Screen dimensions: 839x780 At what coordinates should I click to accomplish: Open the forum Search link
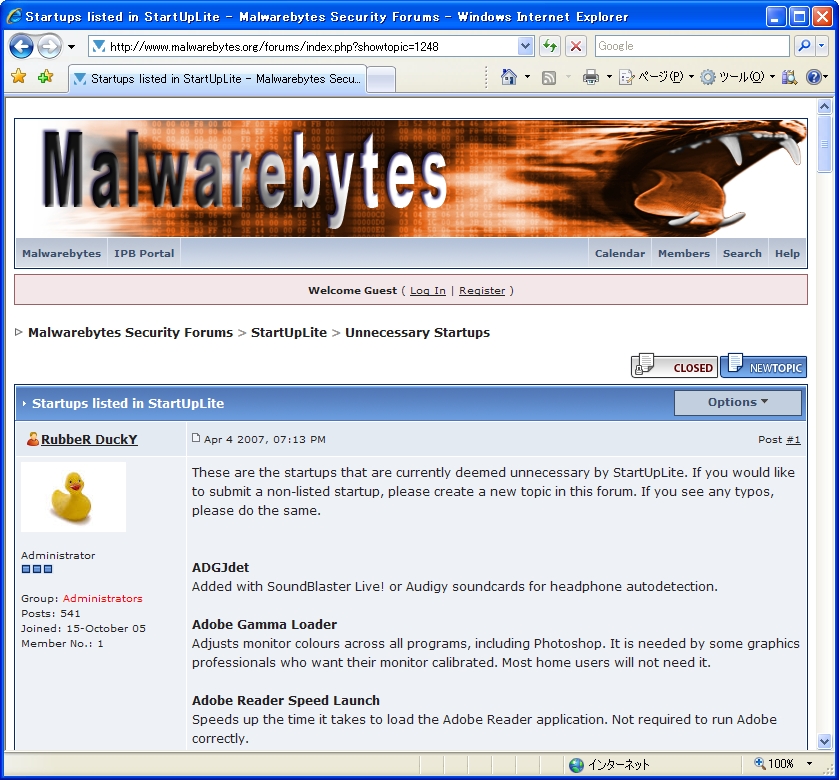pyautogui.click(x=742, y=254)
